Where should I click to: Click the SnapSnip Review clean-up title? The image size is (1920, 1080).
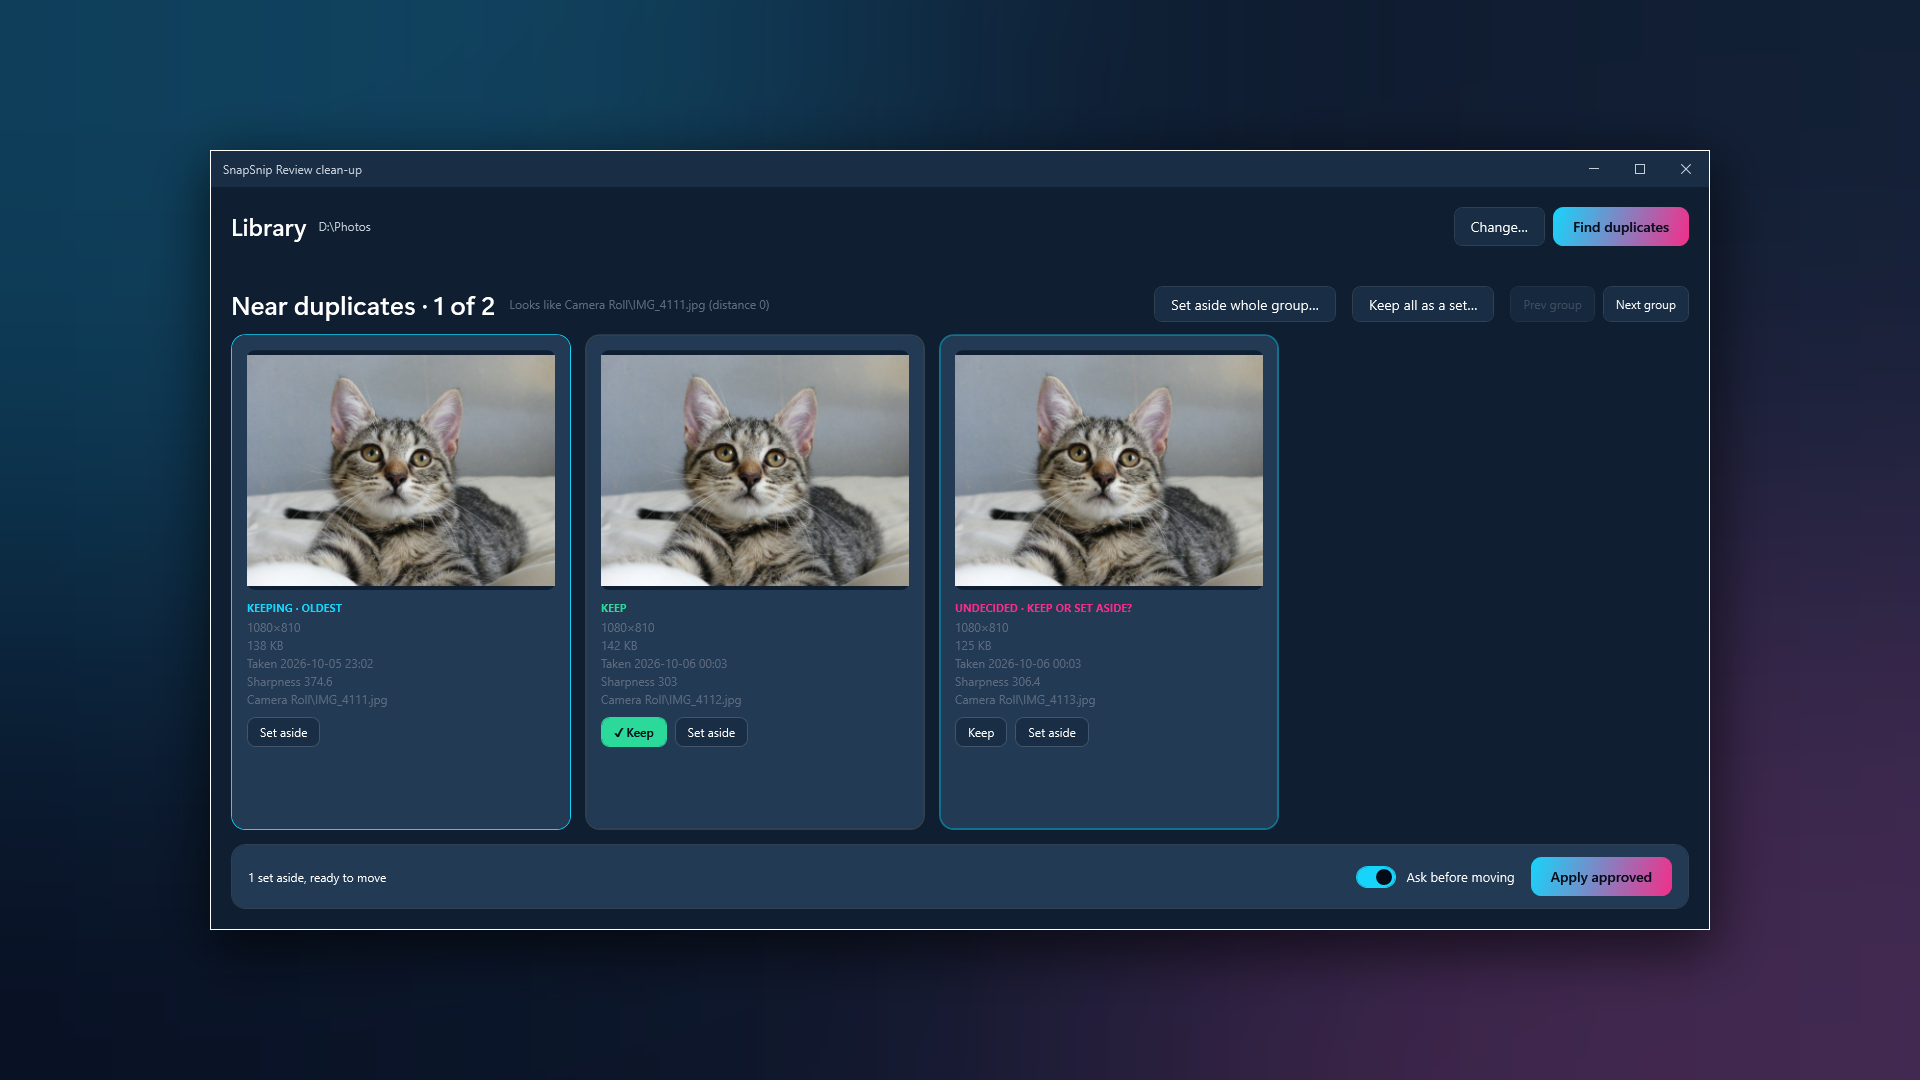[x=292, y=170]
